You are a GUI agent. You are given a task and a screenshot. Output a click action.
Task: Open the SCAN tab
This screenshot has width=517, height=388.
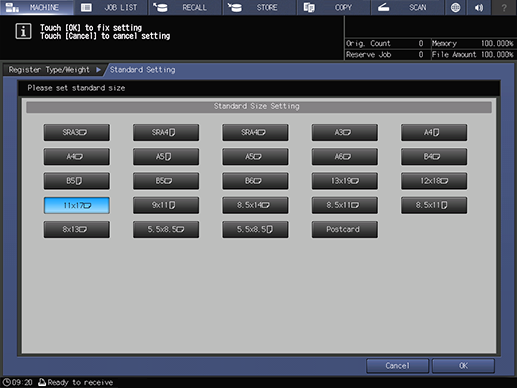click(x=407, y=7)
